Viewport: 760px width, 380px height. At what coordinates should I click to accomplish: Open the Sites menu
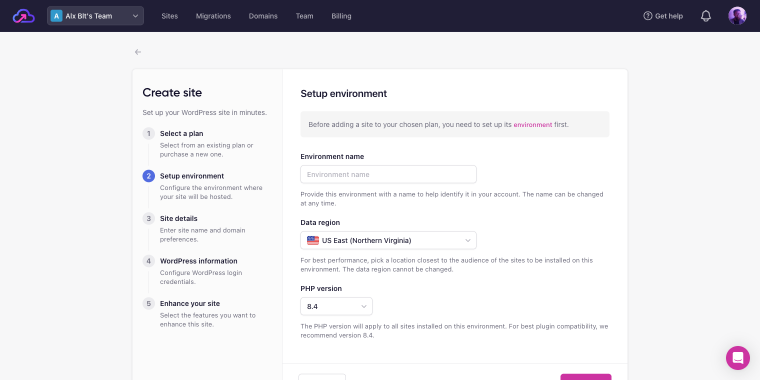170,16
